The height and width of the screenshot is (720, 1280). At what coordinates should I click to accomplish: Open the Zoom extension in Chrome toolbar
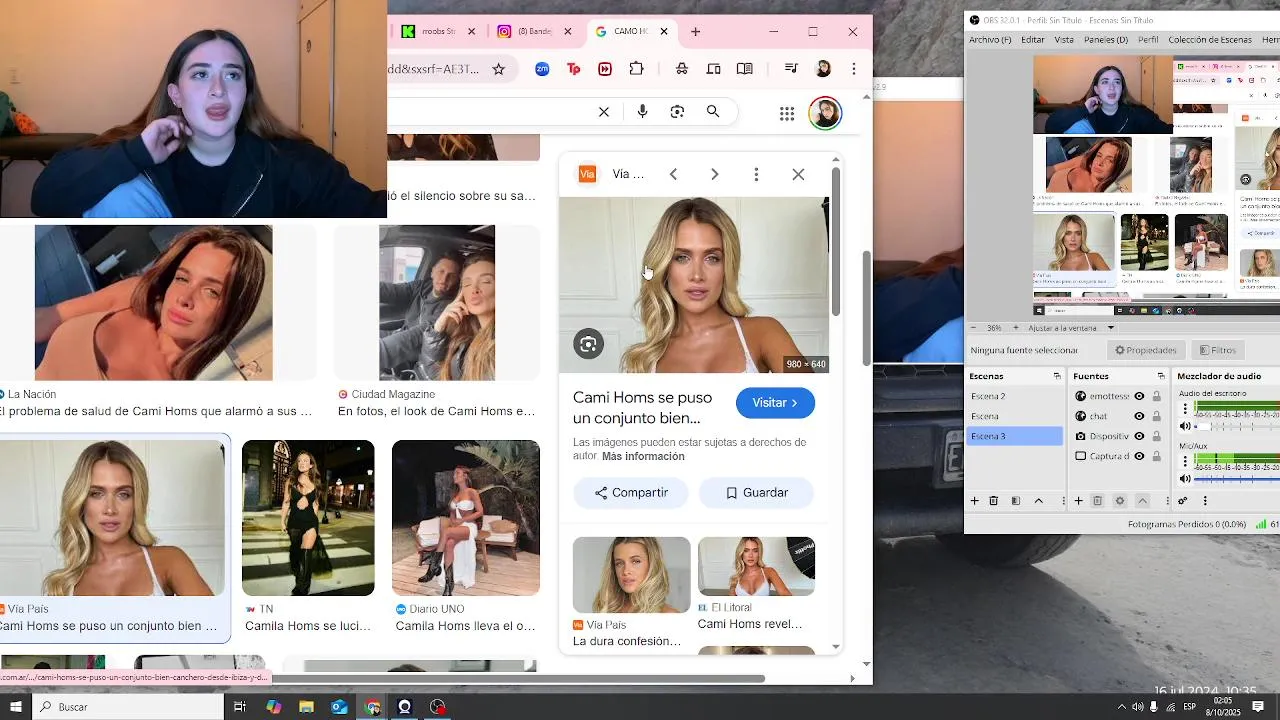pos(542,69)
